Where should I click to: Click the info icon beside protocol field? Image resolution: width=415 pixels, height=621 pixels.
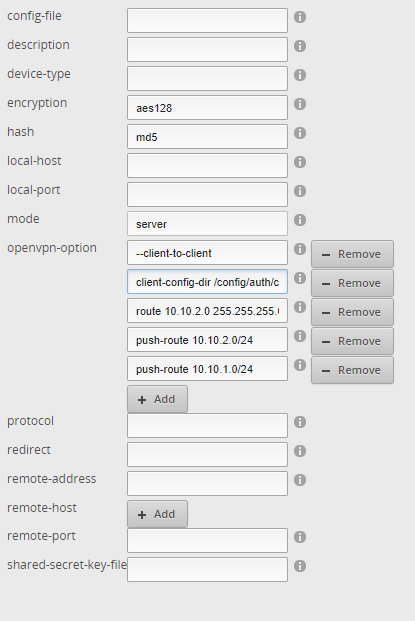coord(300,422)
